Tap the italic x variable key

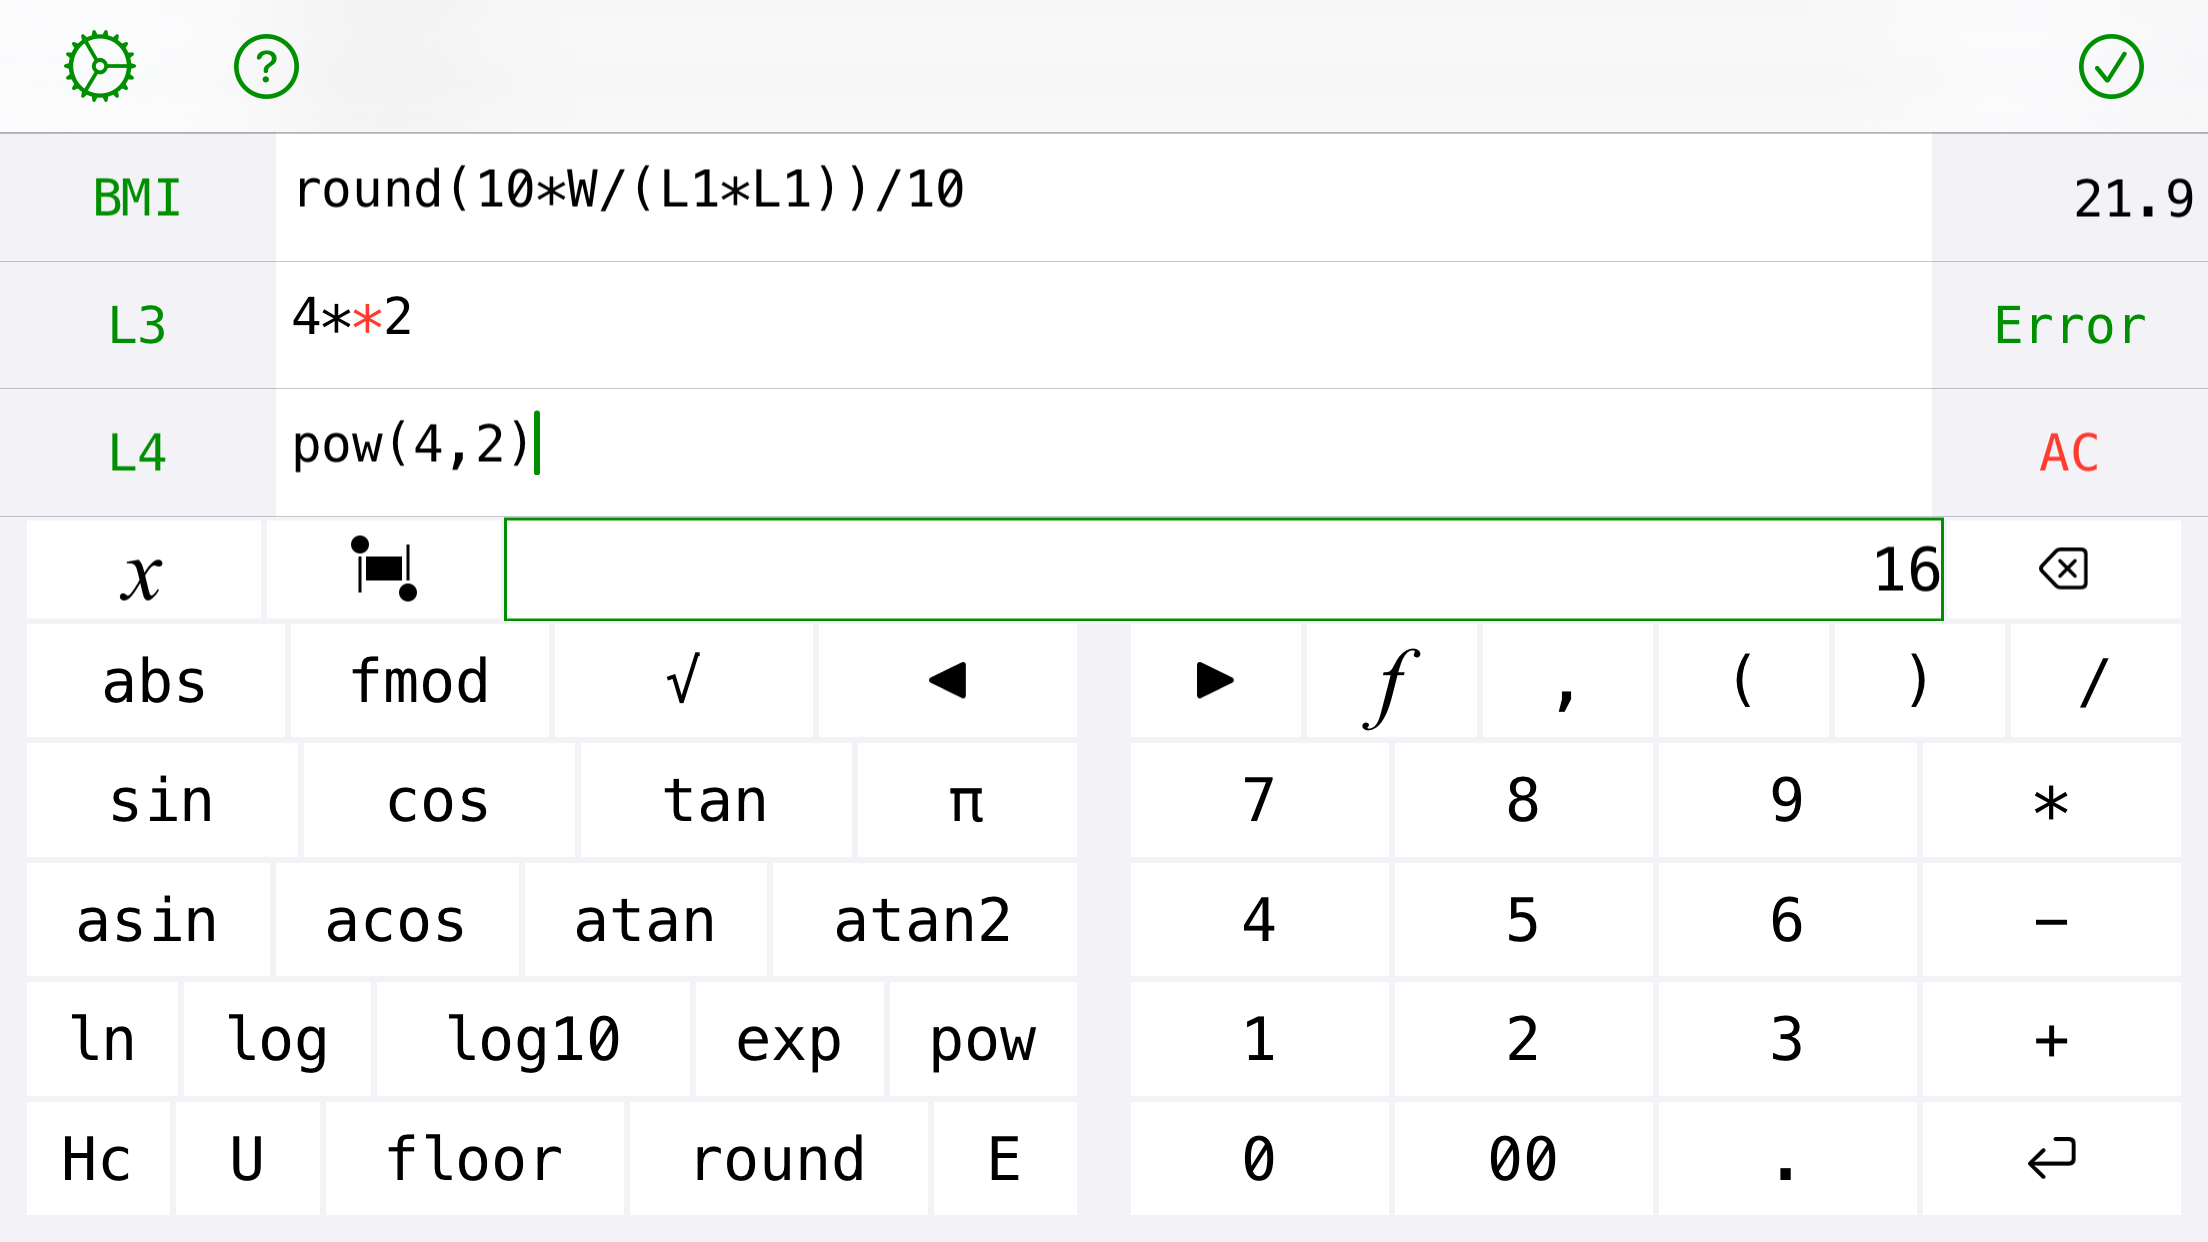[143, 569]
